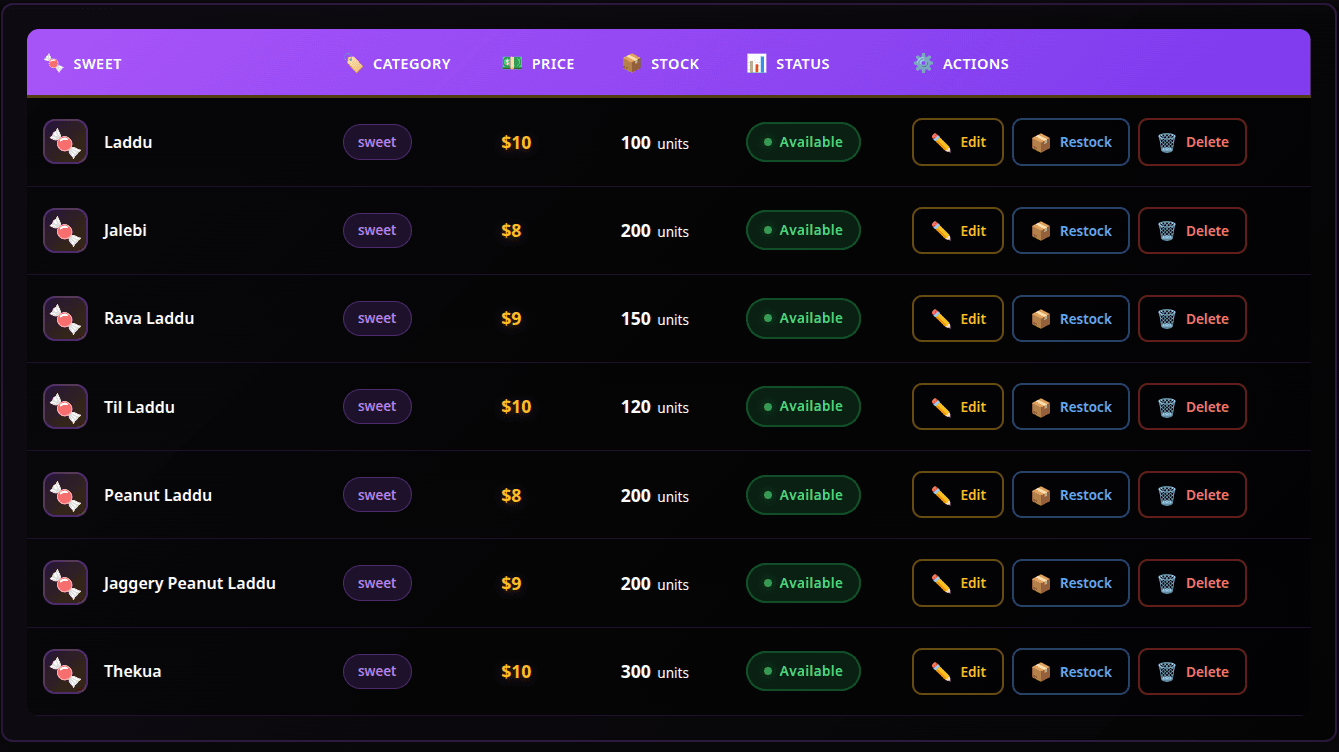Restock Jaggery Peanut Laddu
The width and height of the screenshot is (1339, 752).
click(1070, 583)
